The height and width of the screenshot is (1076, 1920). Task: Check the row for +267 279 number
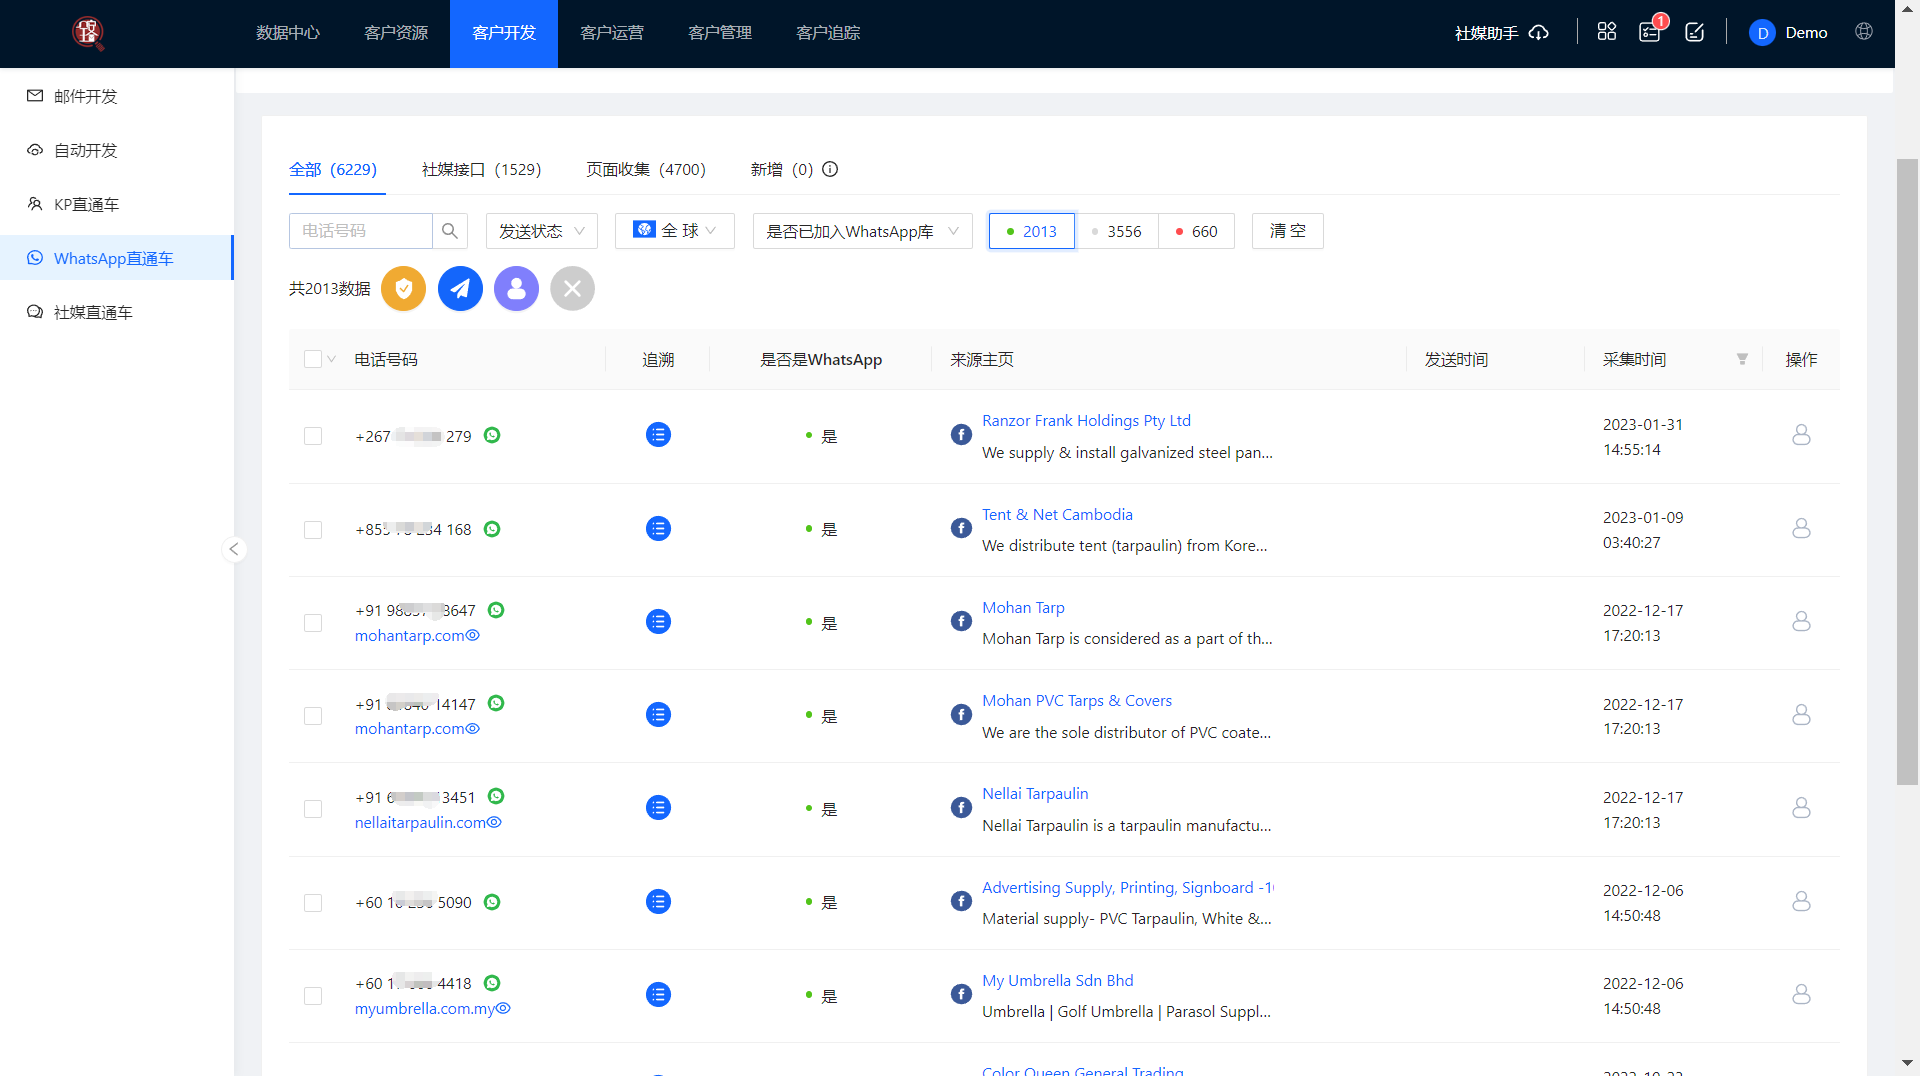coord(313,436)
